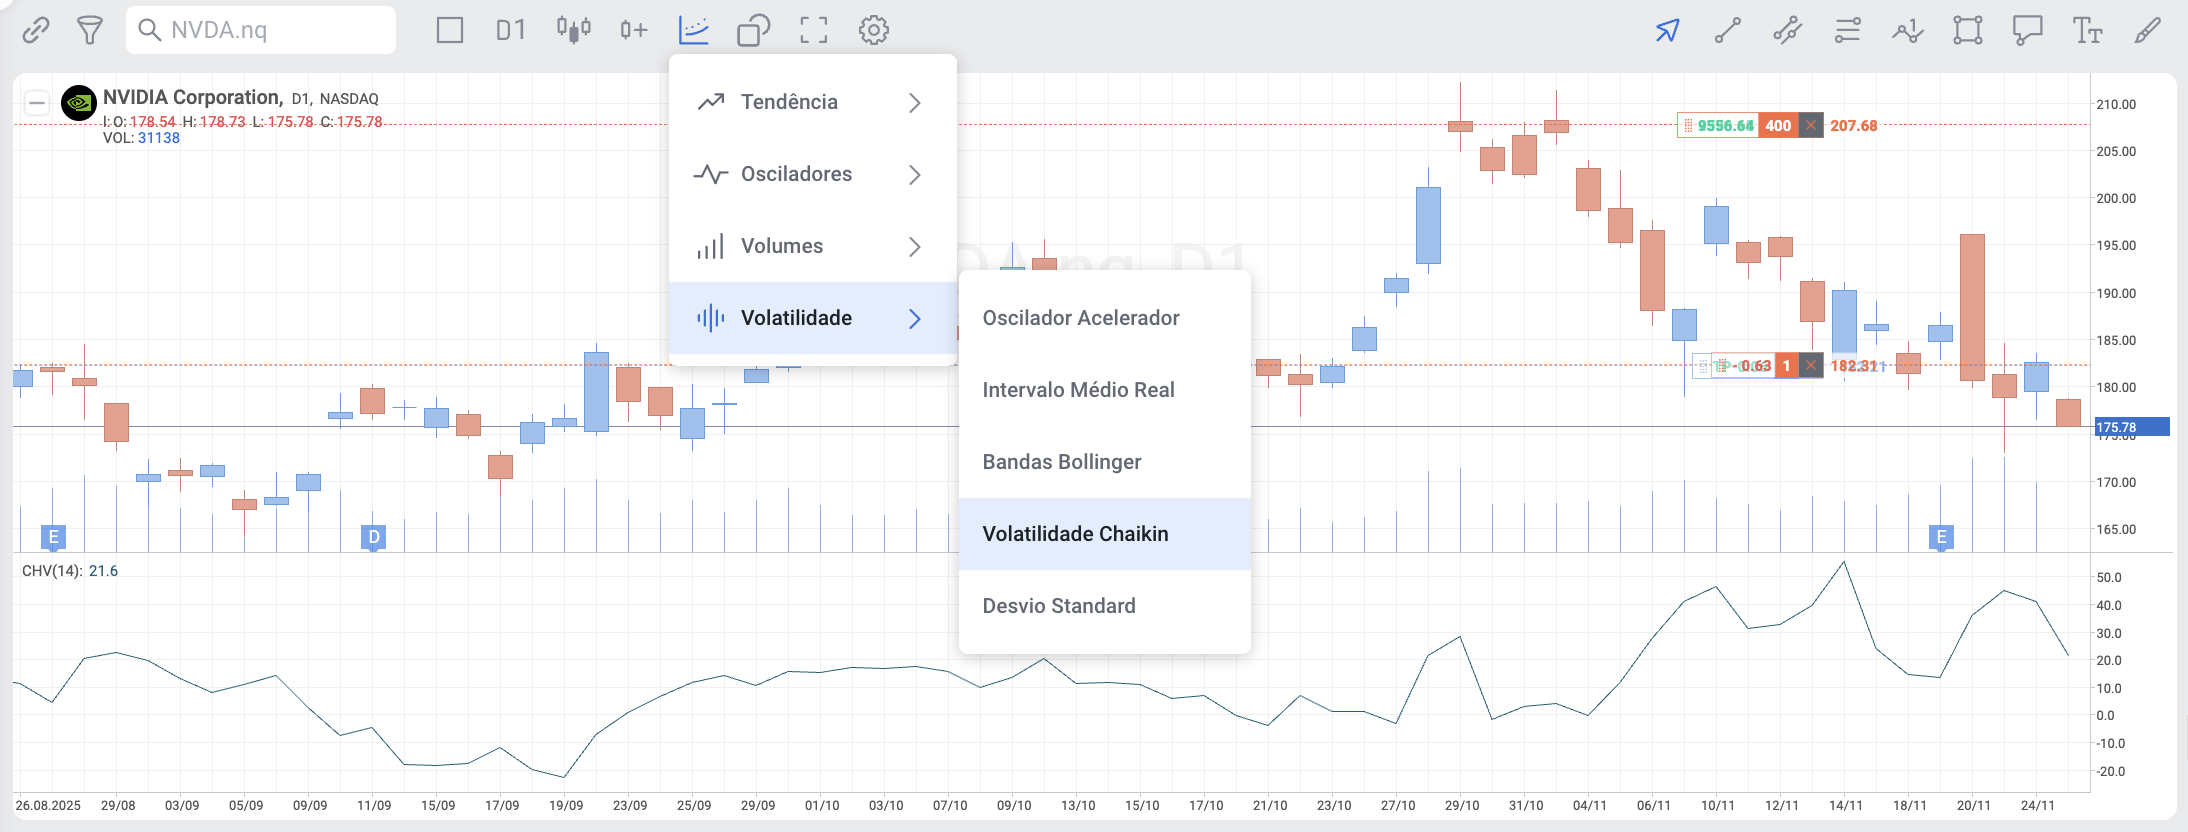Open the Tendência submenu
The image size is (2188, 832).
812,102
